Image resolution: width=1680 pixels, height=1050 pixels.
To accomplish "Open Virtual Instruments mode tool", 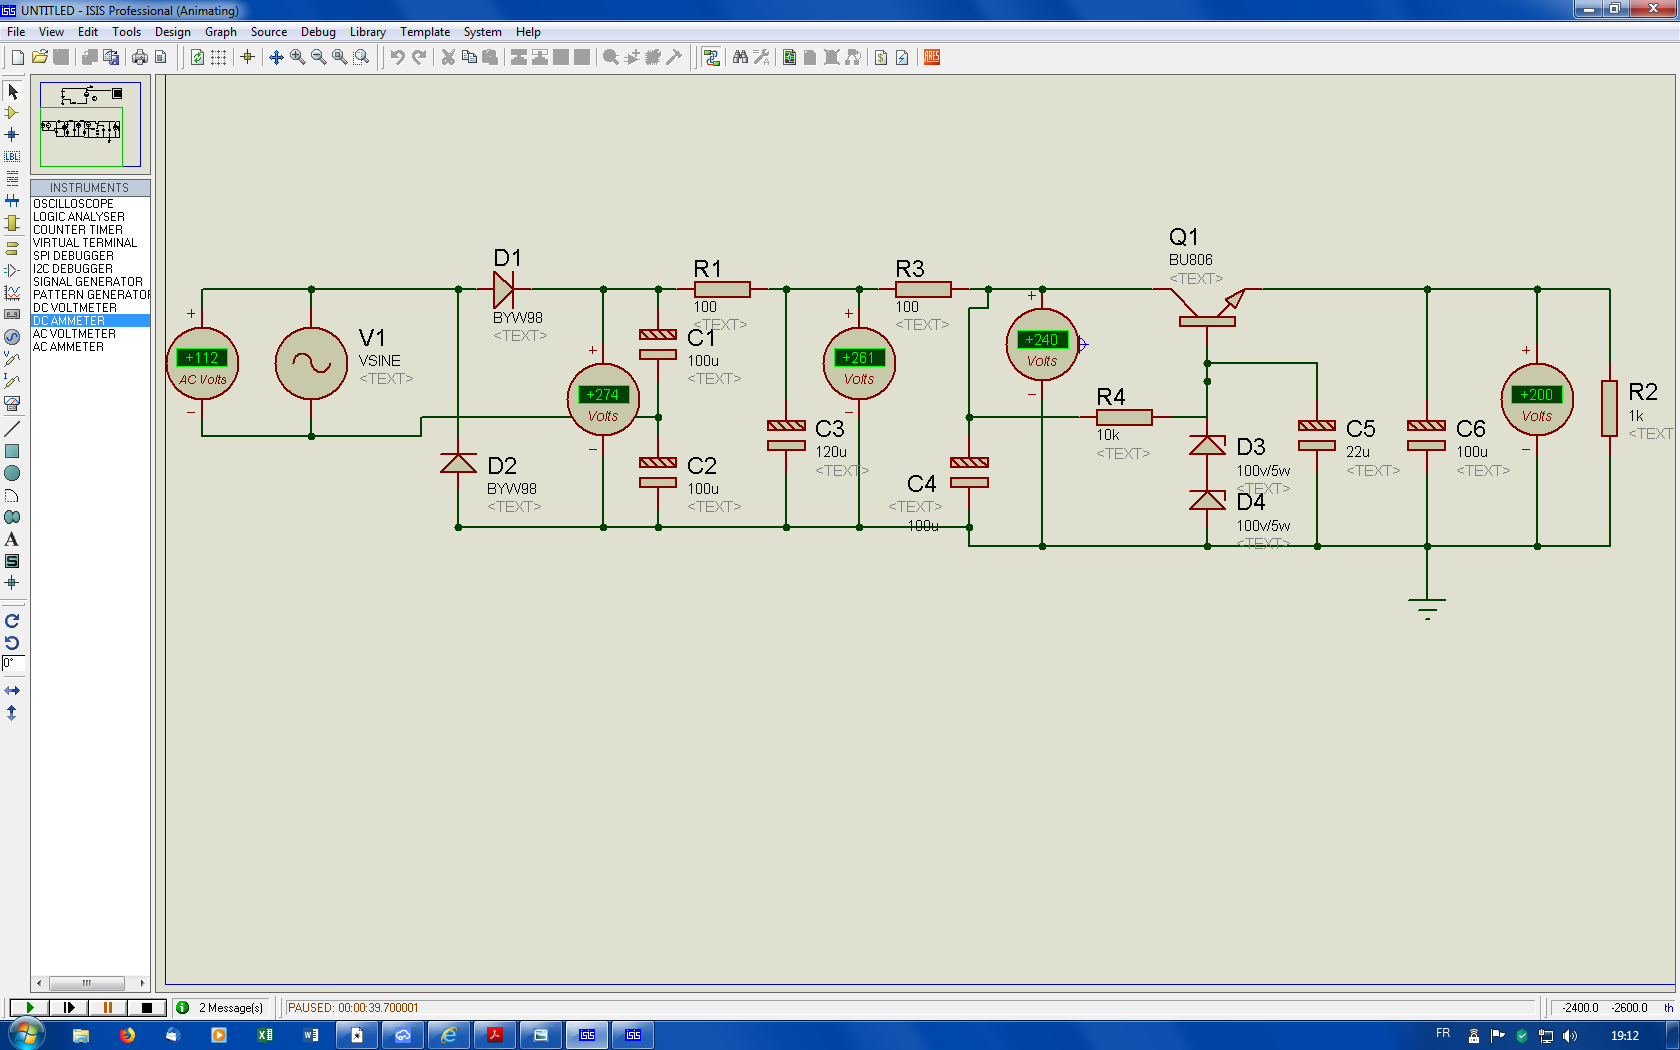I will pos(12,403).
